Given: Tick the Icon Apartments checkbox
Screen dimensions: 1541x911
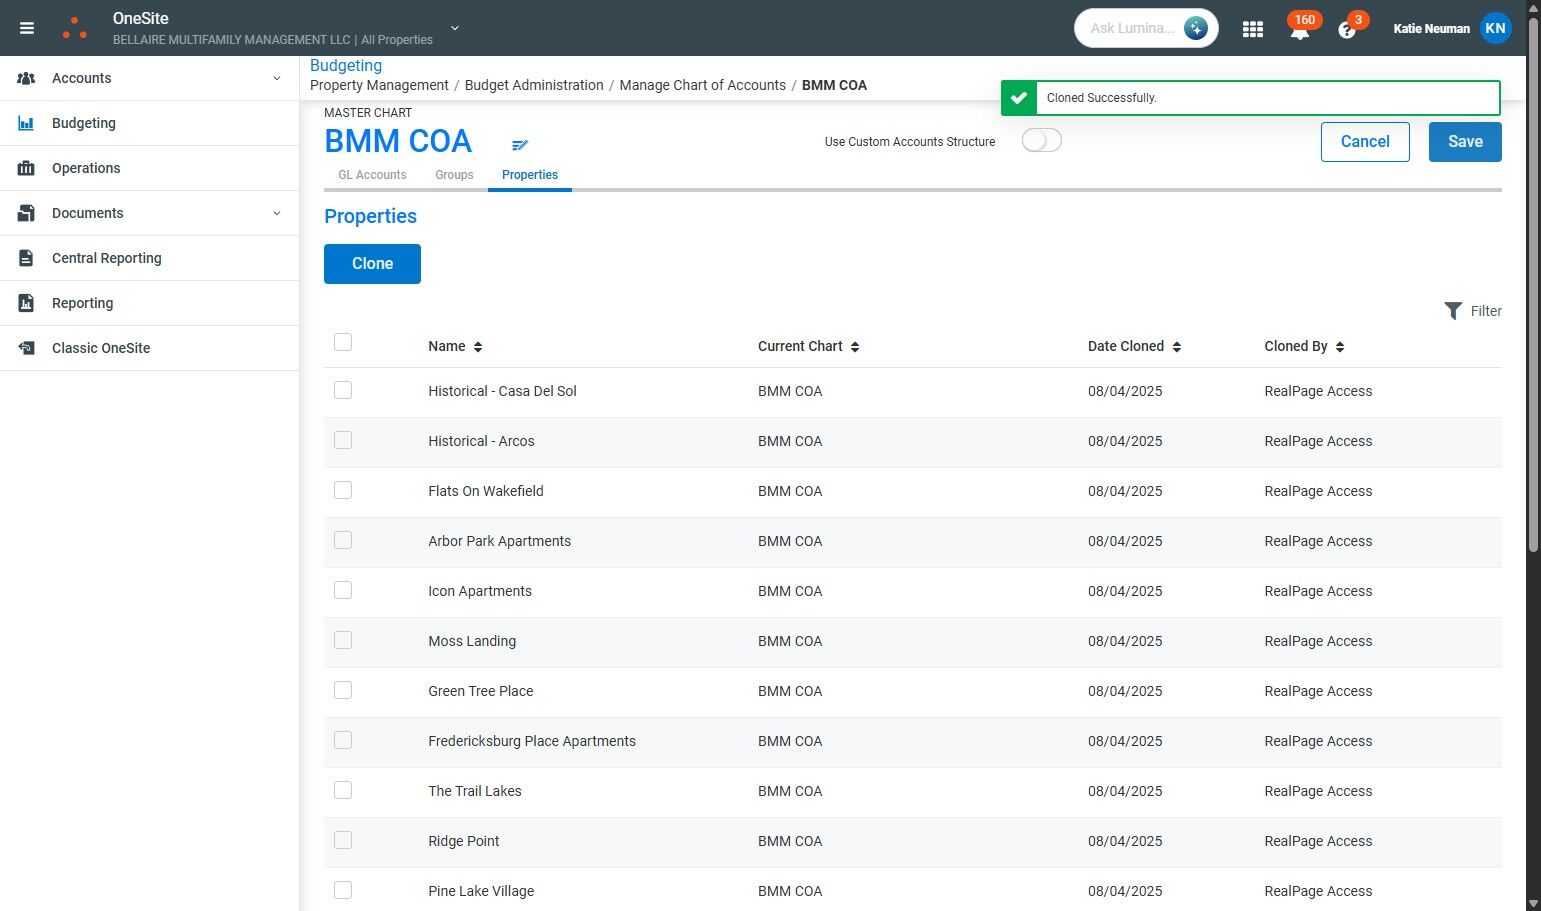Looking at the screenshot, I should tap(343, 590).
